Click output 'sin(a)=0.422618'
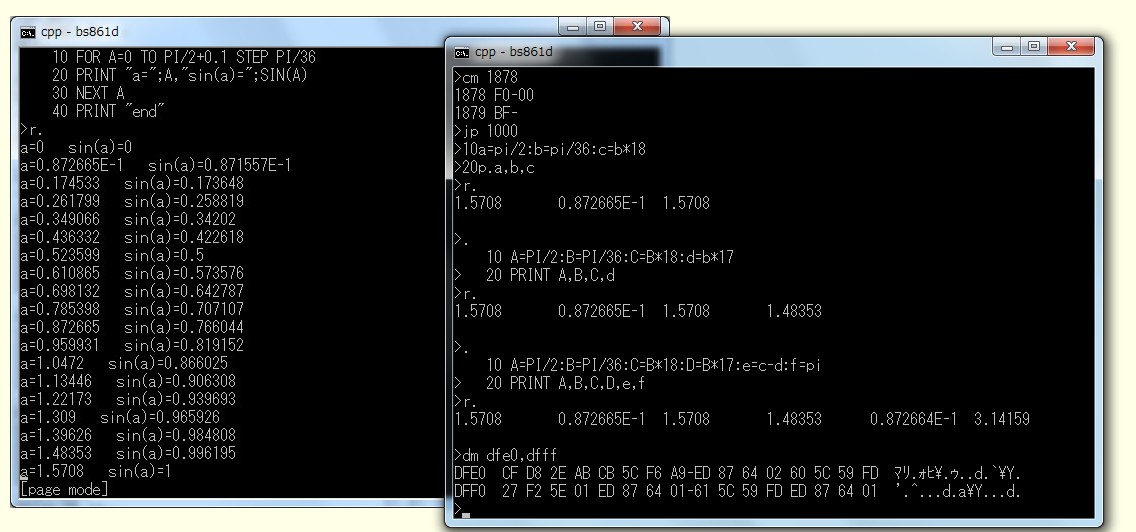The image size is (1136, 532). point(184,237)
